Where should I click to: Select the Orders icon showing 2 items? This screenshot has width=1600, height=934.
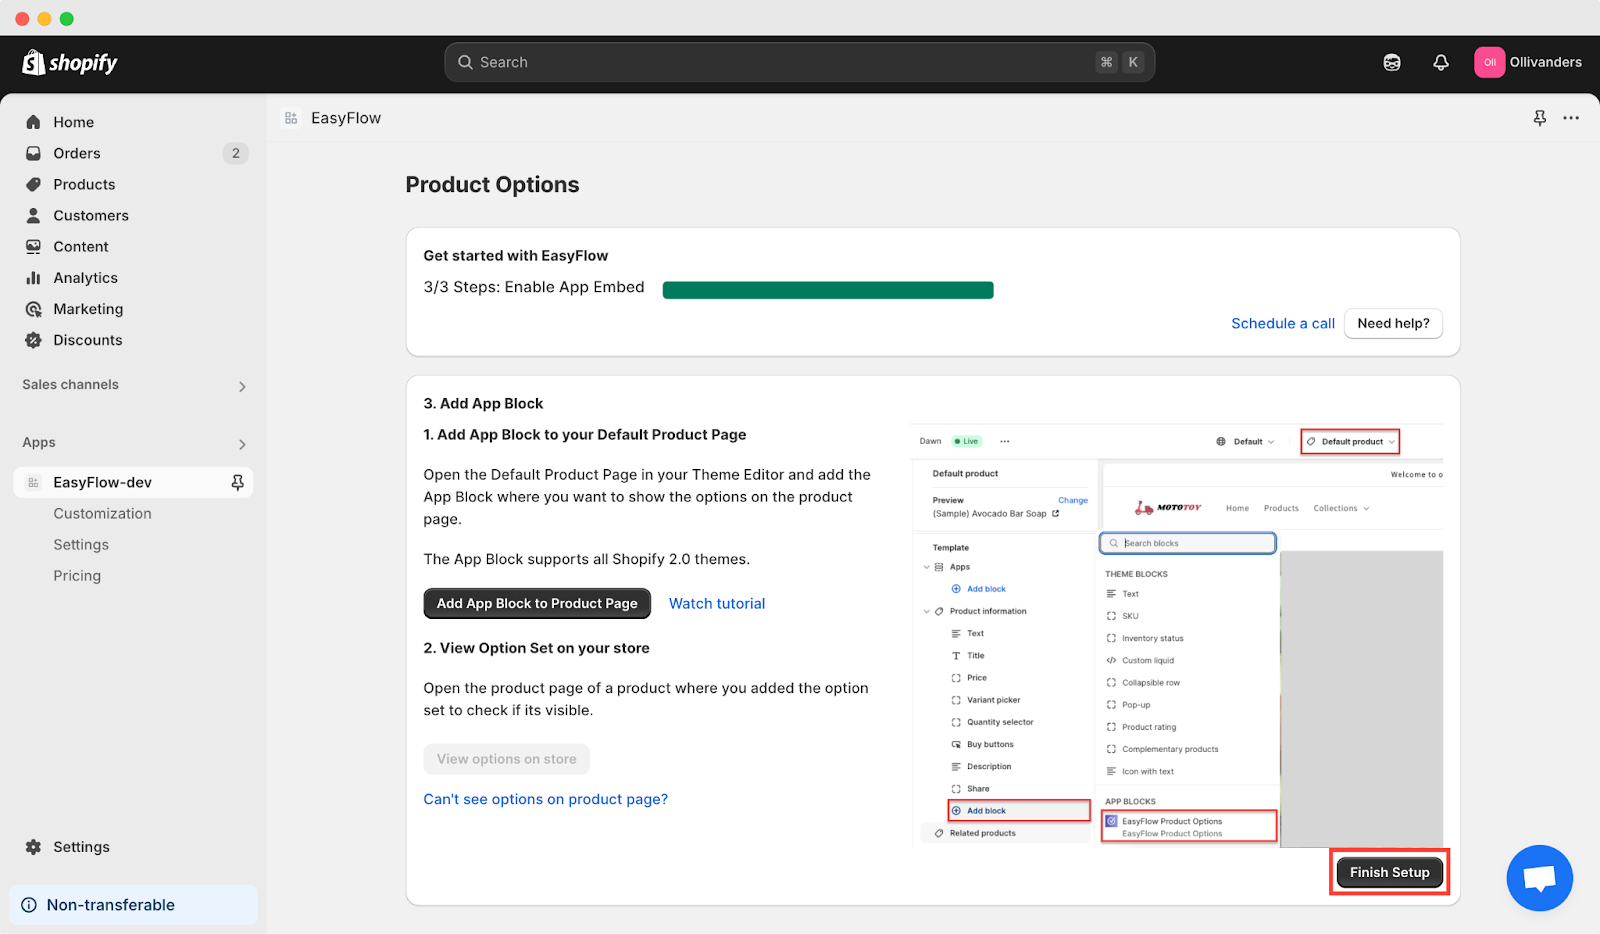pos(33,153)
